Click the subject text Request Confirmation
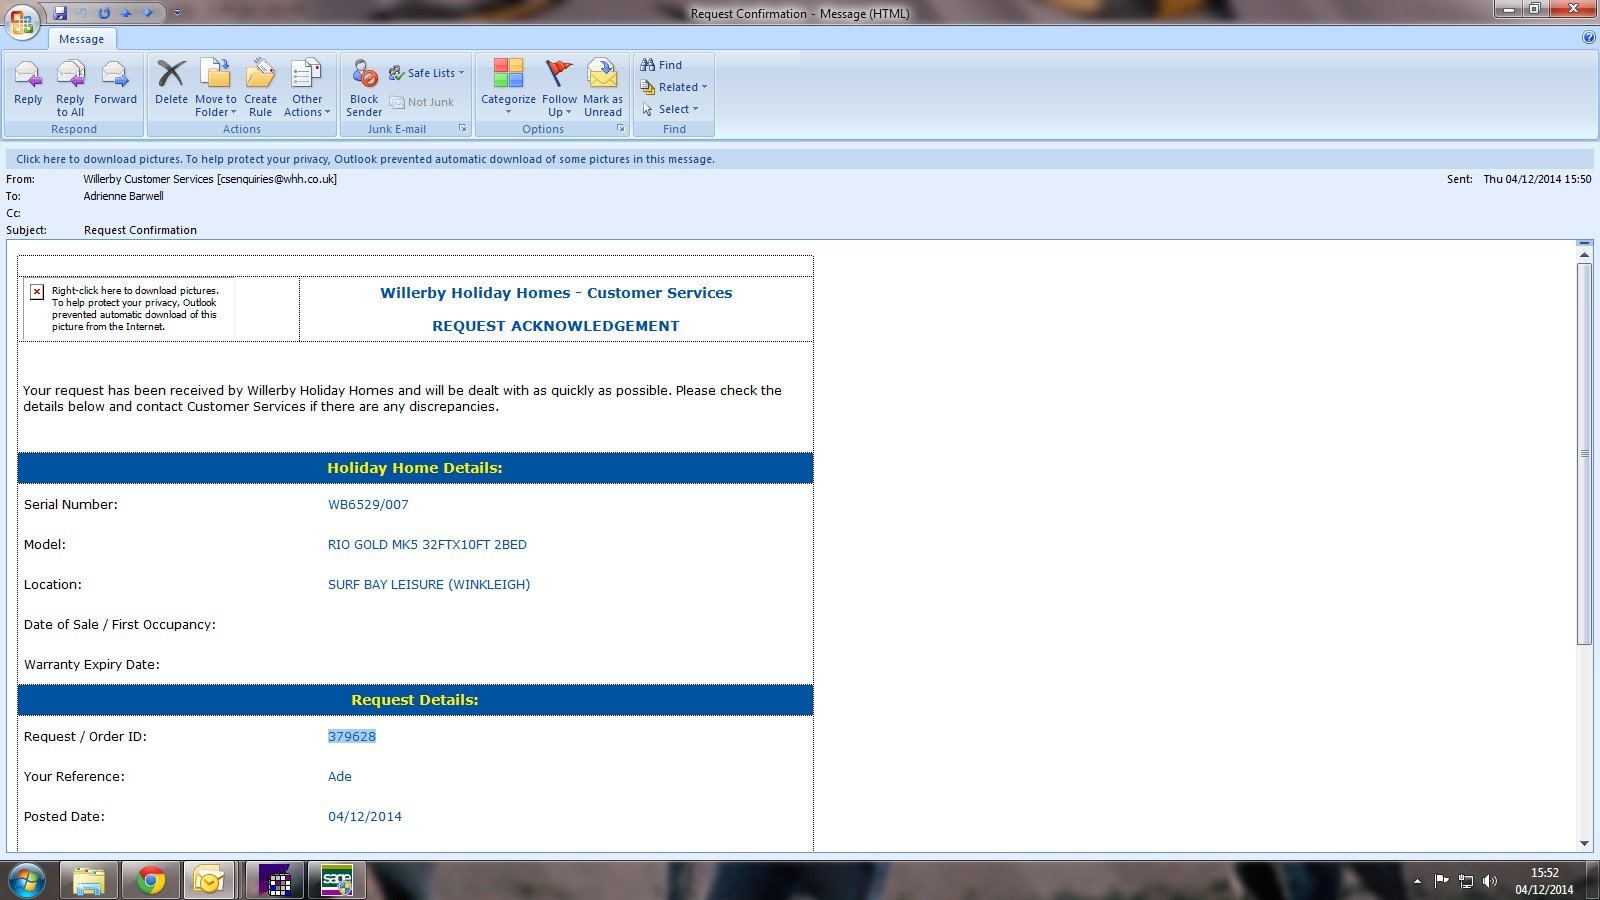This screenshot has width=1600, height=900. coord(140,230)
